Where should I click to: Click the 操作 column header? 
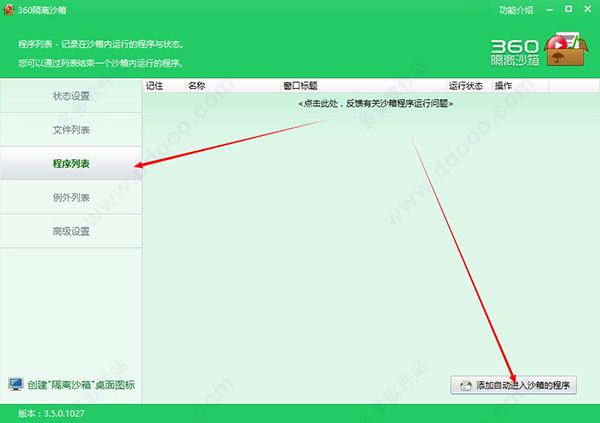[x=520, y=85]
